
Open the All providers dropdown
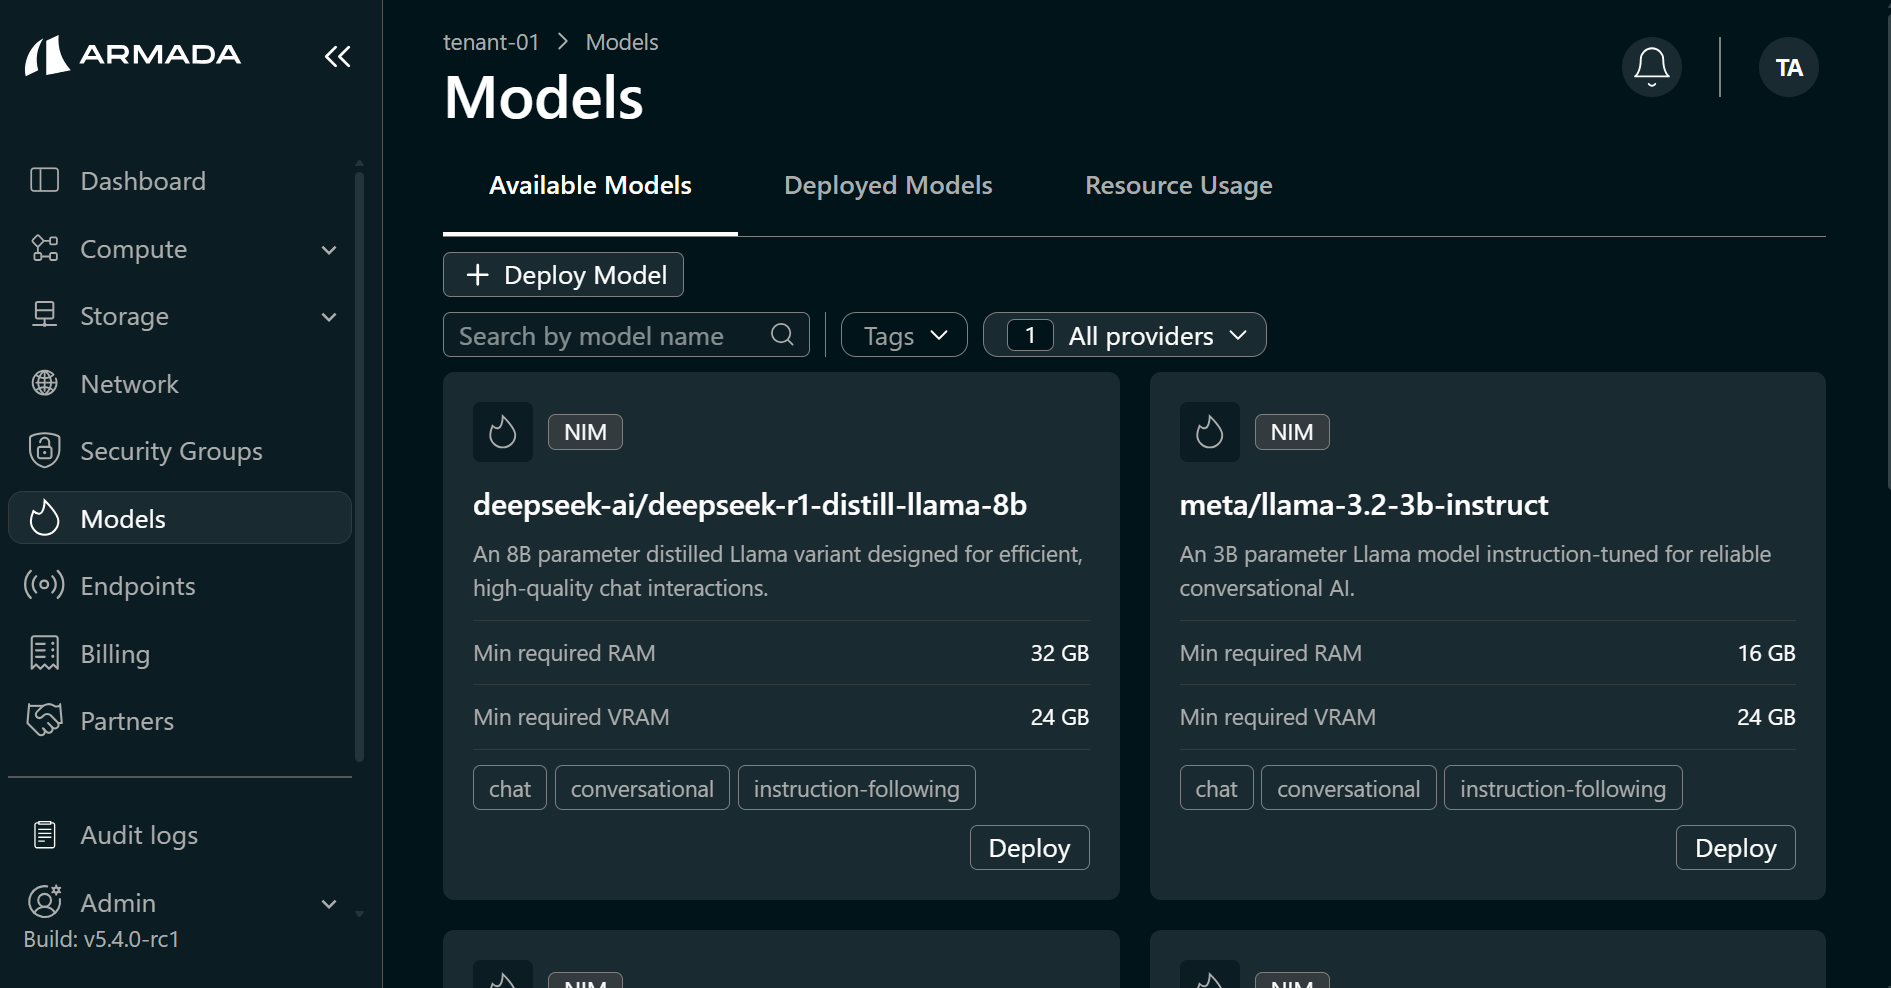pyautogui.click(x=1125, y=335)
